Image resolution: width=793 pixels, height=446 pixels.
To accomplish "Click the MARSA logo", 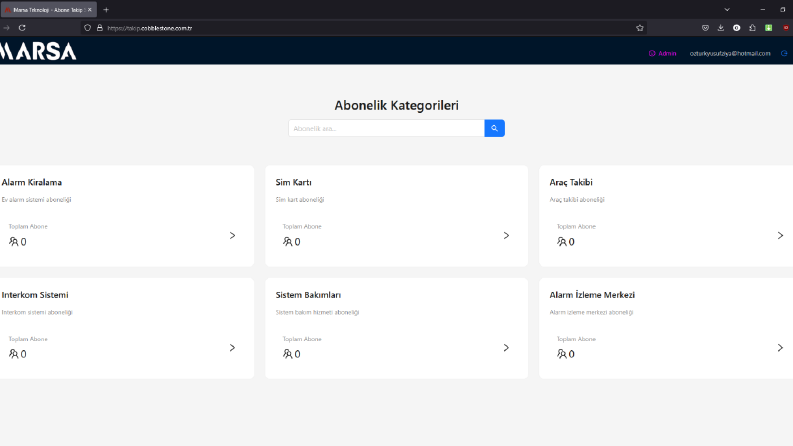I will pyautogui.click(x=38, y=51).
